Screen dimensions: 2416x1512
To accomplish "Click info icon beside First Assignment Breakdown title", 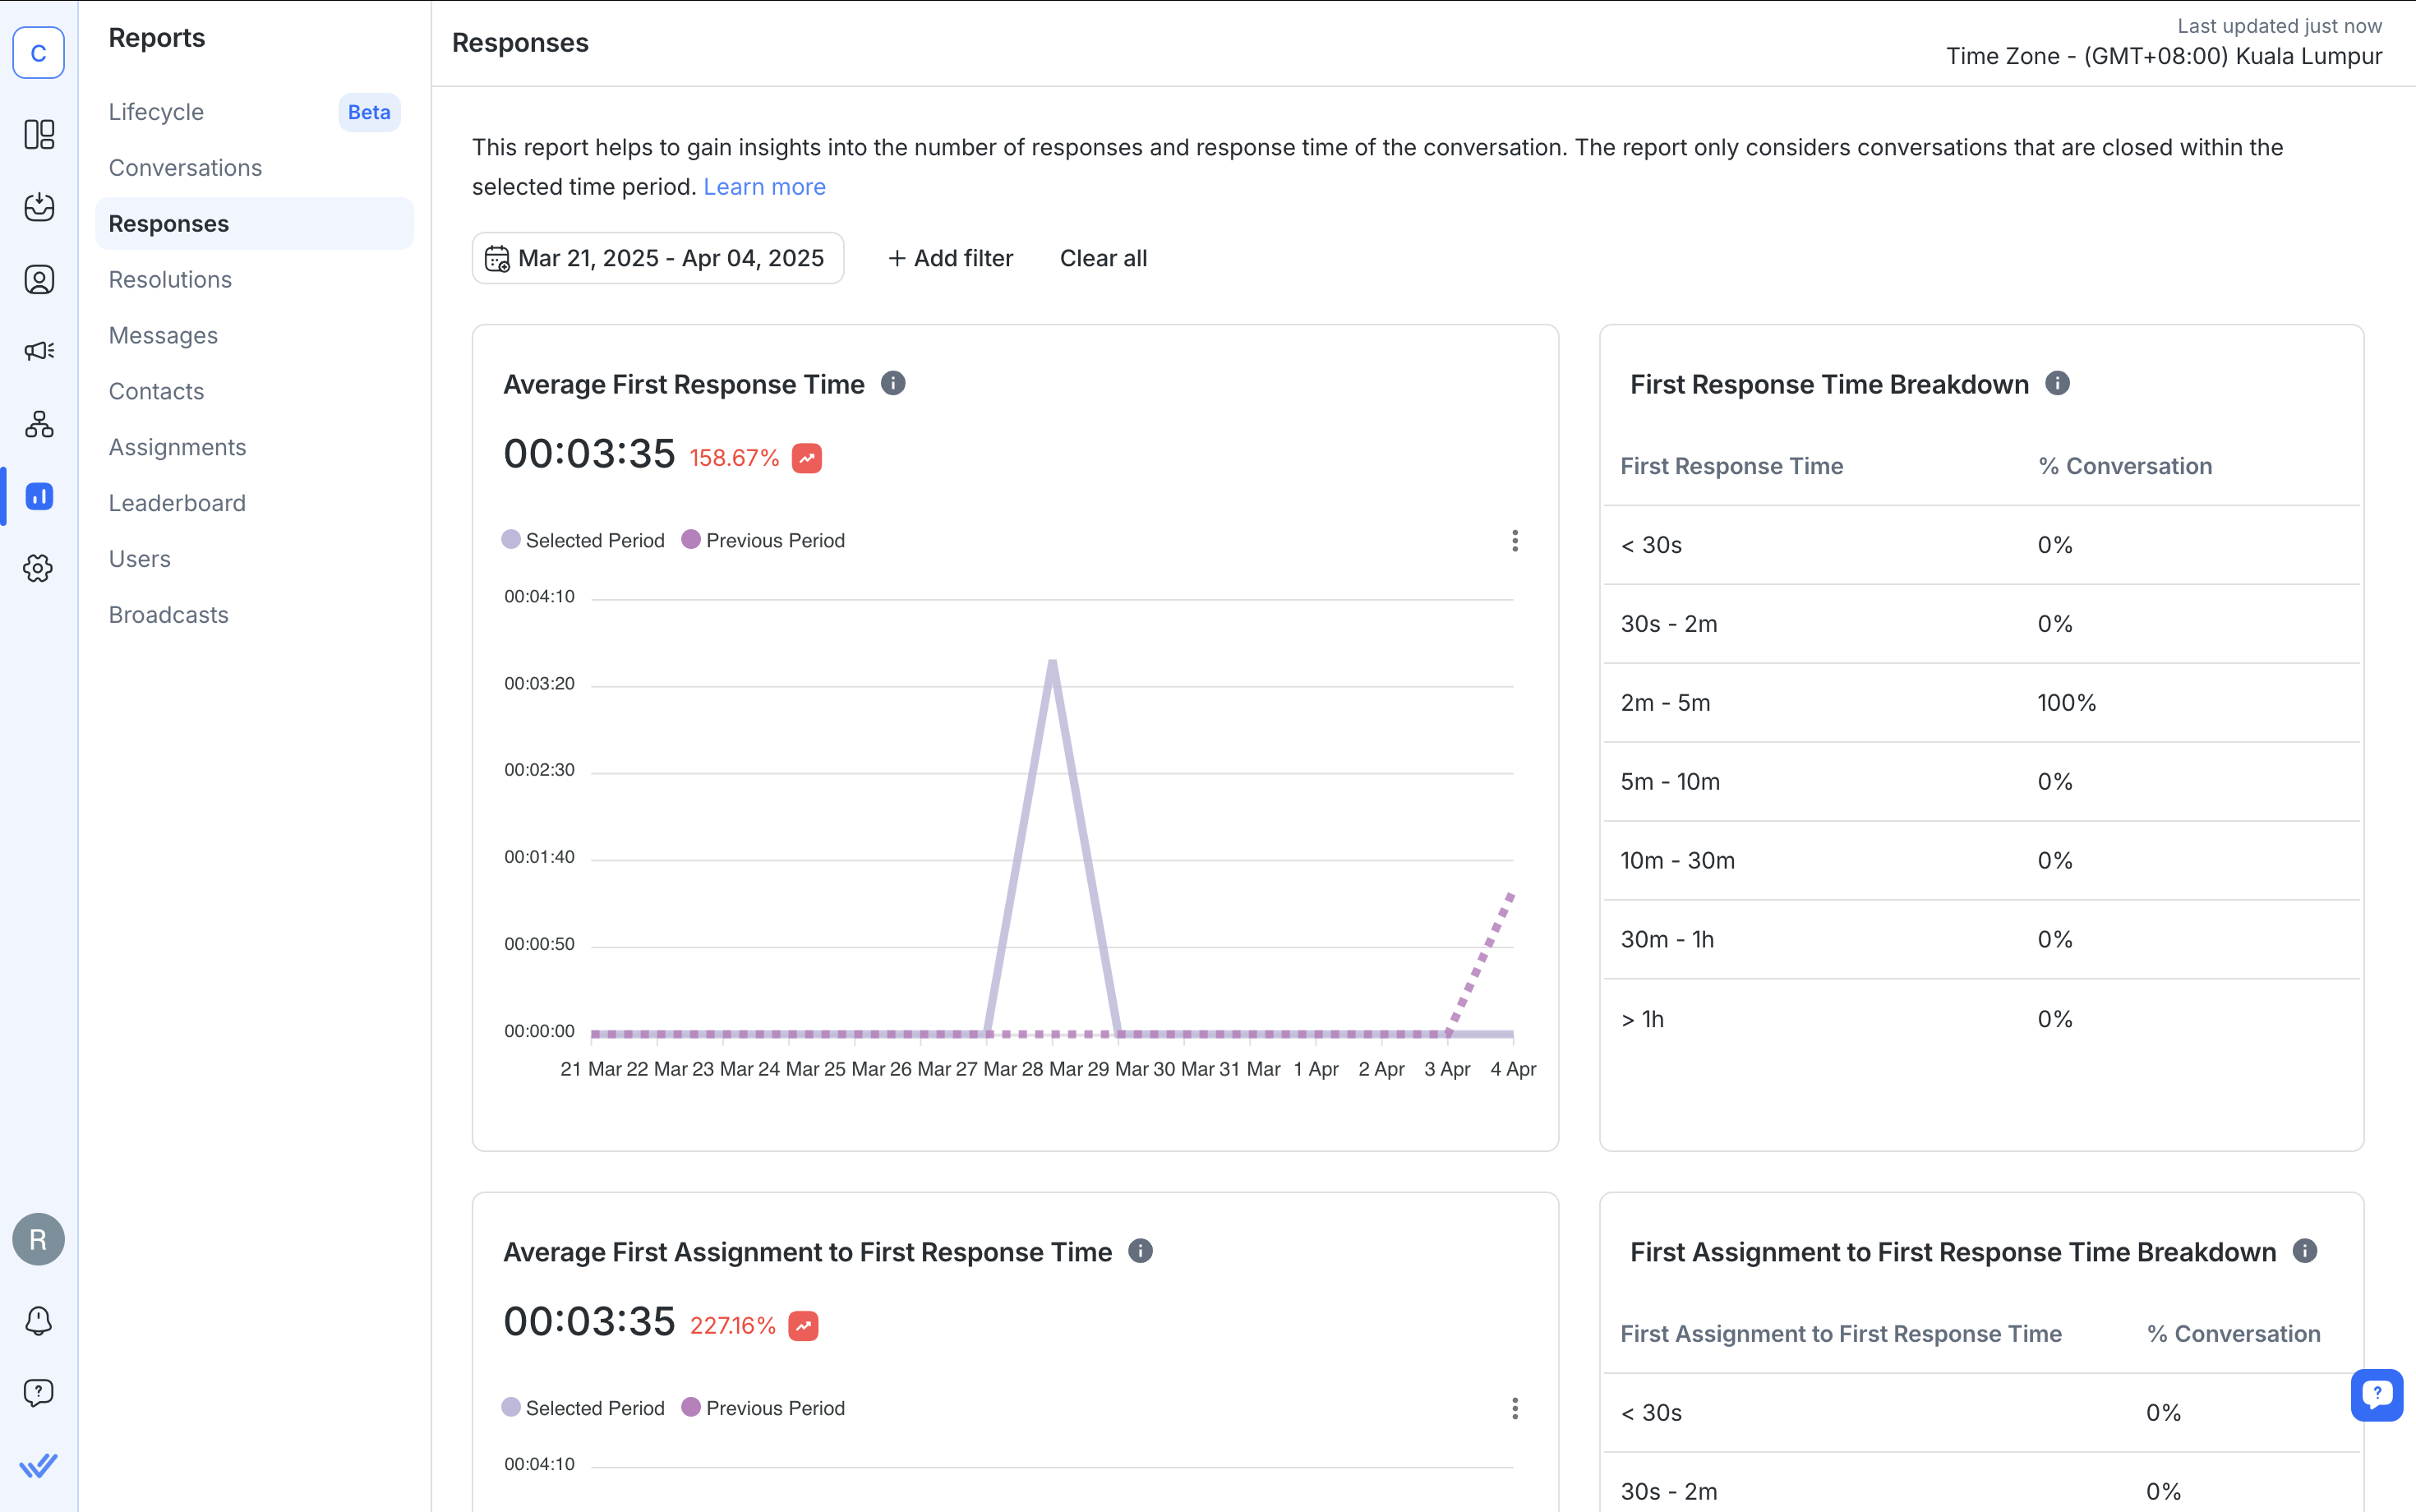I will pos(2305,1251).
